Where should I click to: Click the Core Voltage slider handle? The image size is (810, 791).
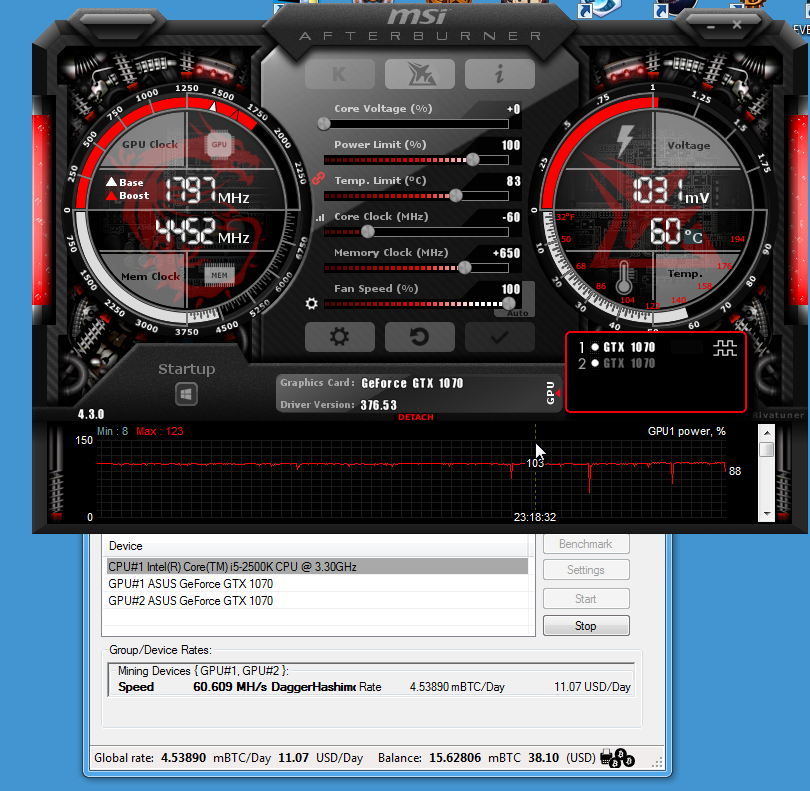coord(324,123)
